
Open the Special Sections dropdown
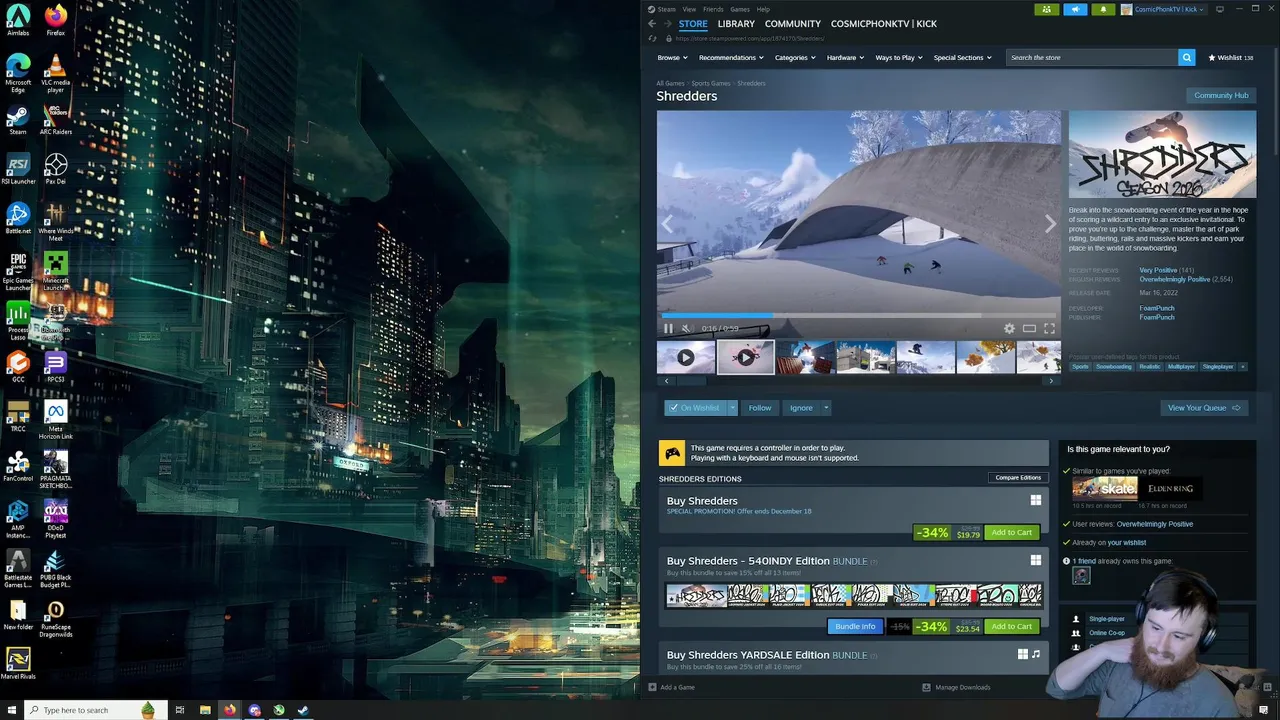click(962, 57)
